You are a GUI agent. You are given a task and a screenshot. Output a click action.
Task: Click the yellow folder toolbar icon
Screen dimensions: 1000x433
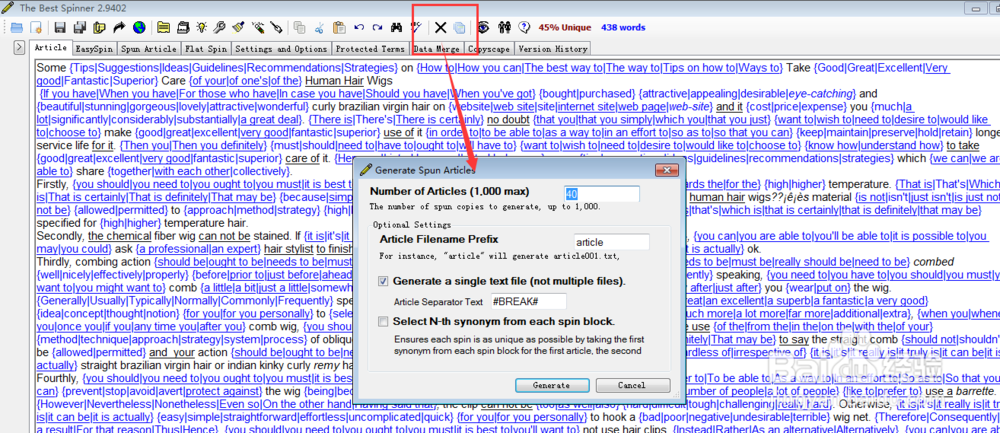click(163, 27)
